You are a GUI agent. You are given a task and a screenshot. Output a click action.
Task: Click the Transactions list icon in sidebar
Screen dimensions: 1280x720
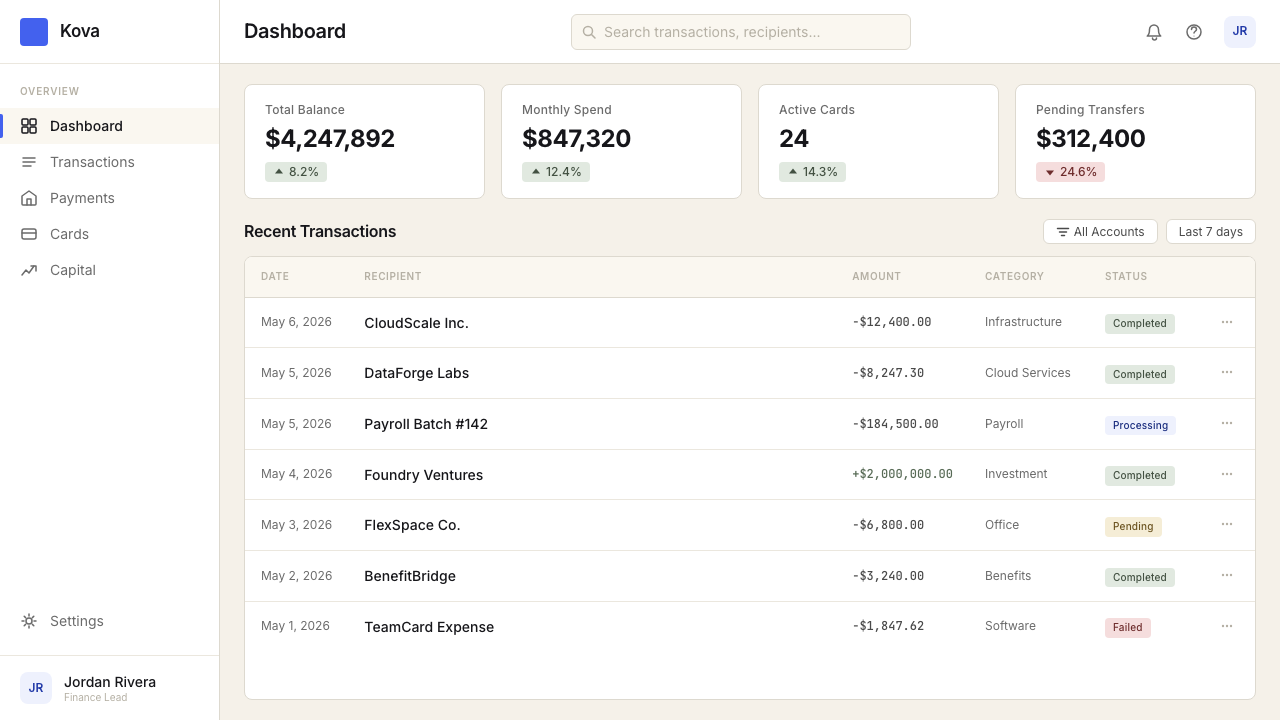pos(29,162)
